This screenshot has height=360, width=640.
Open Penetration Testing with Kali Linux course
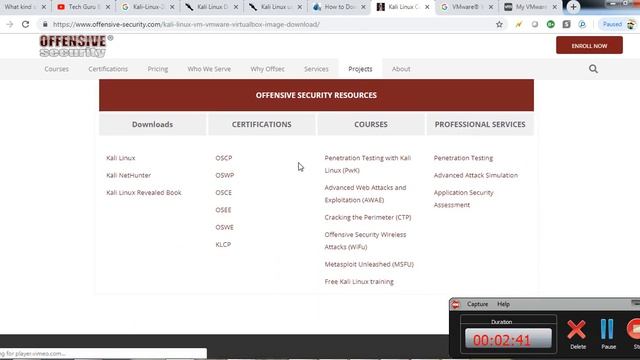pyautogui.click(x=368, y=164)
